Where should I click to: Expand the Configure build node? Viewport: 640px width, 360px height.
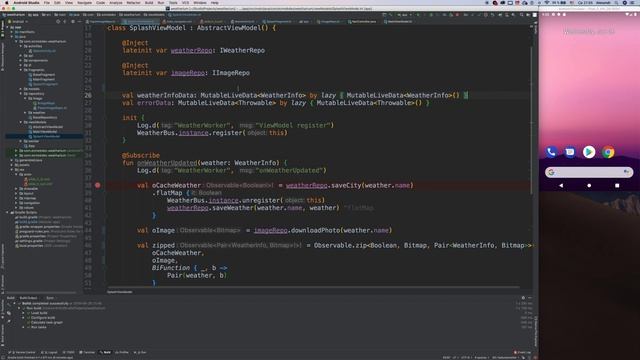tap(23, 318)
